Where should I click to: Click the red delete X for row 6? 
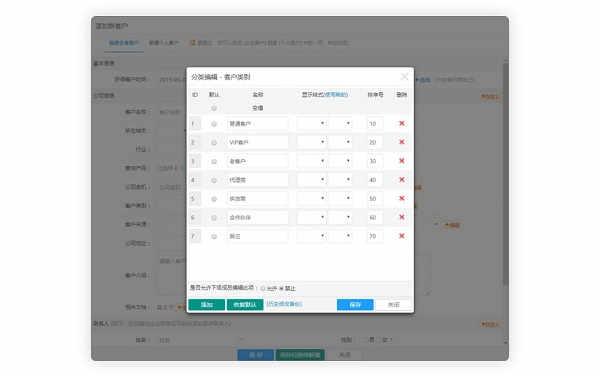point(401,217)
